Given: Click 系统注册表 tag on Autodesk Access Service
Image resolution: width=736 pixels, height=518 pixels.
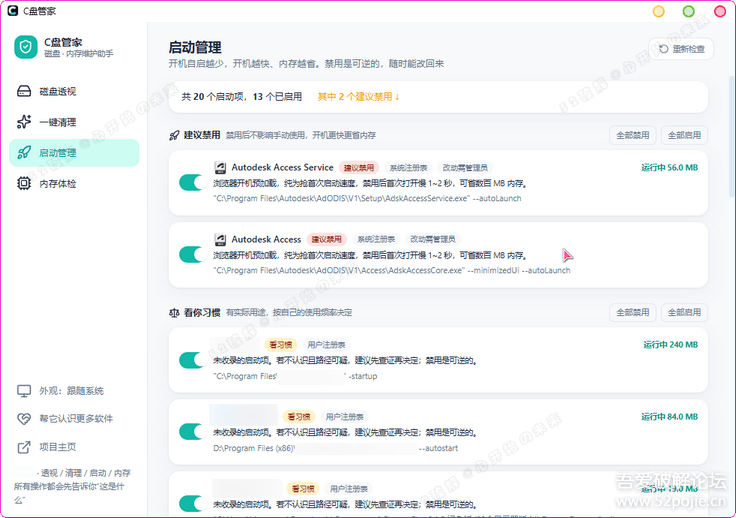Looking at the screenshot, I should coord(408,168).
